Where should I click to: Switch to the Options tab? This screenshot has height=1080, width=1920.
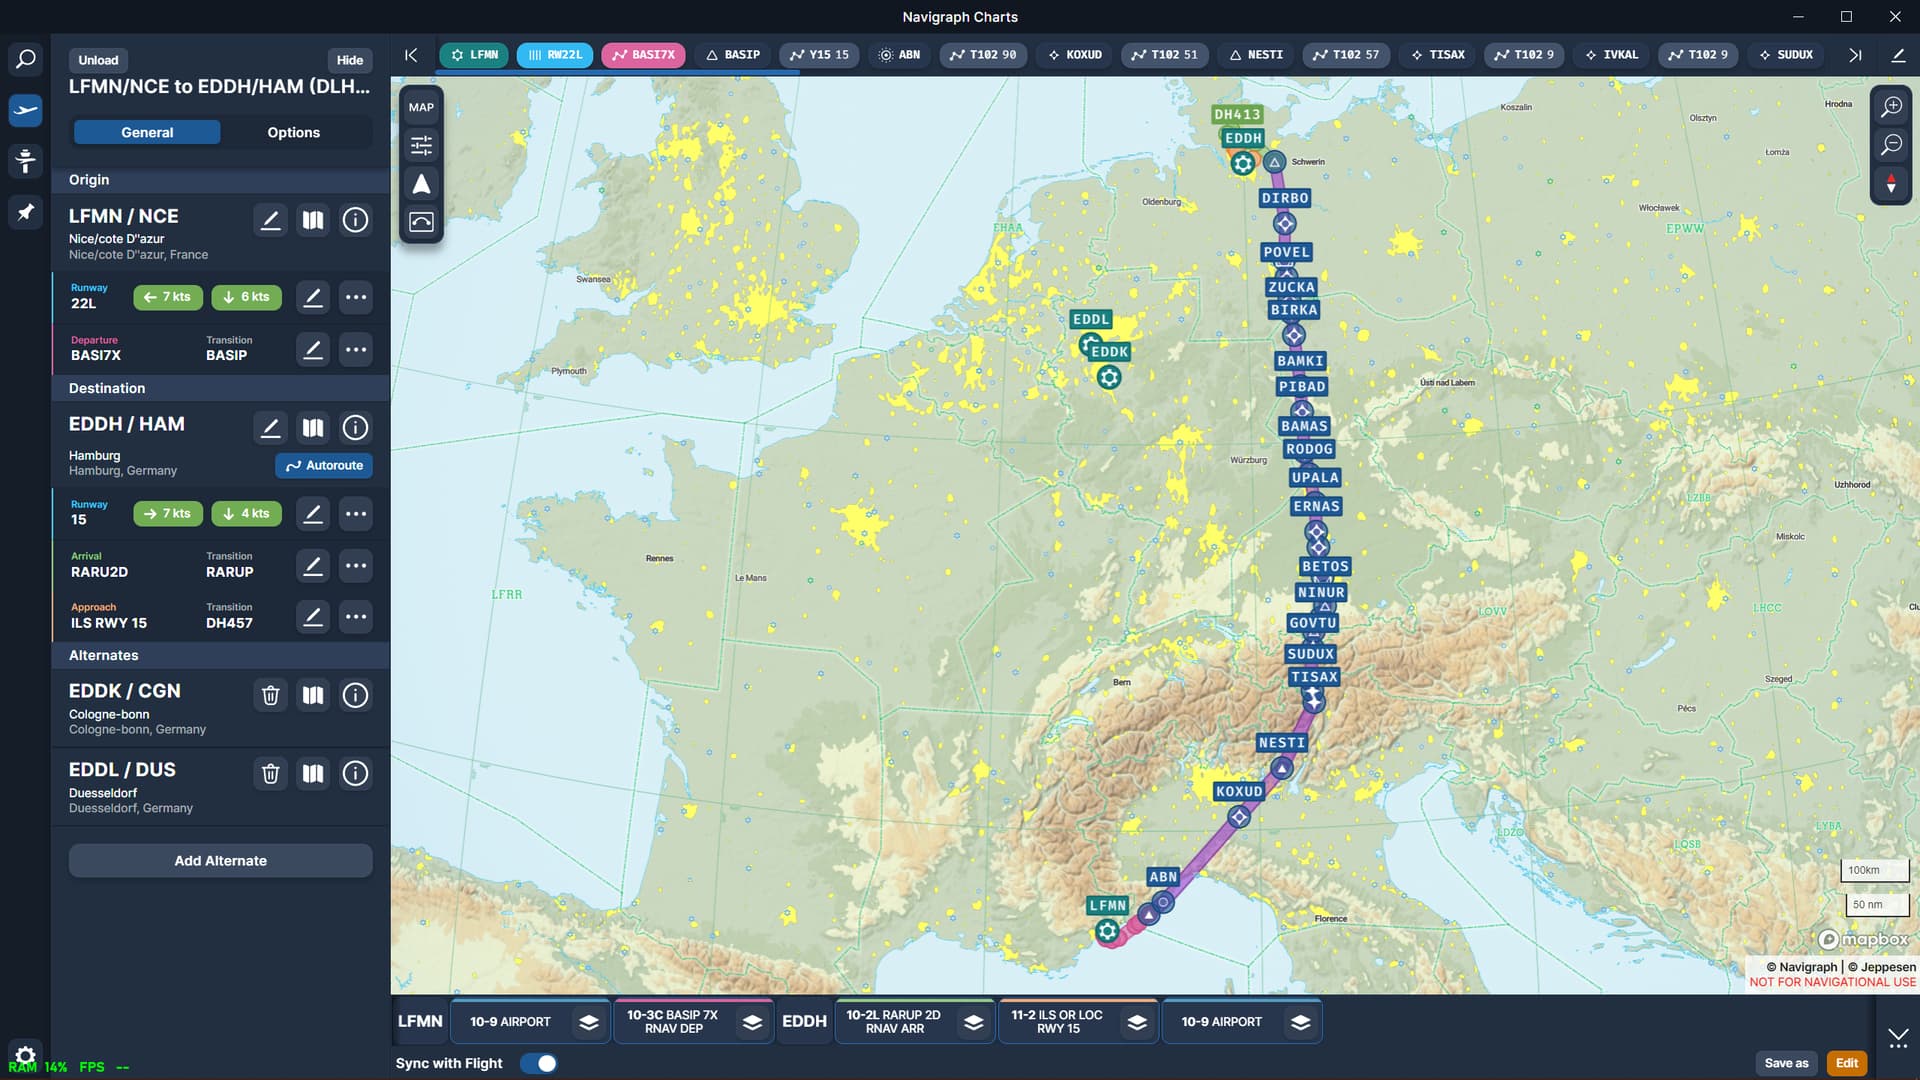[x=294, y=132]
